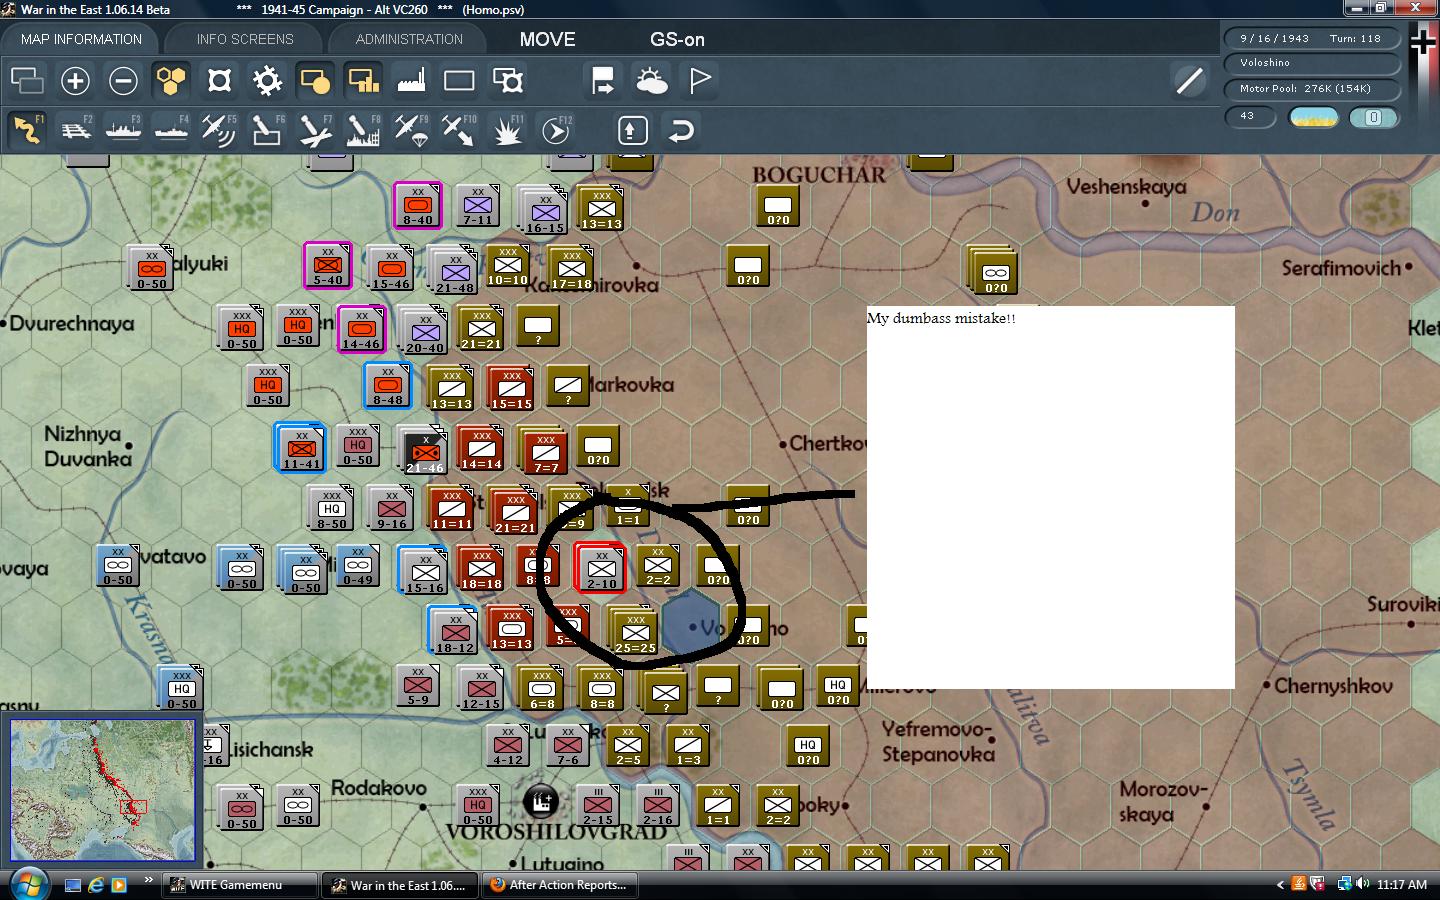1440x900 pixels.
Task: Select the Soviet 18=18 corps counter
Action: [x=481, y=568]
